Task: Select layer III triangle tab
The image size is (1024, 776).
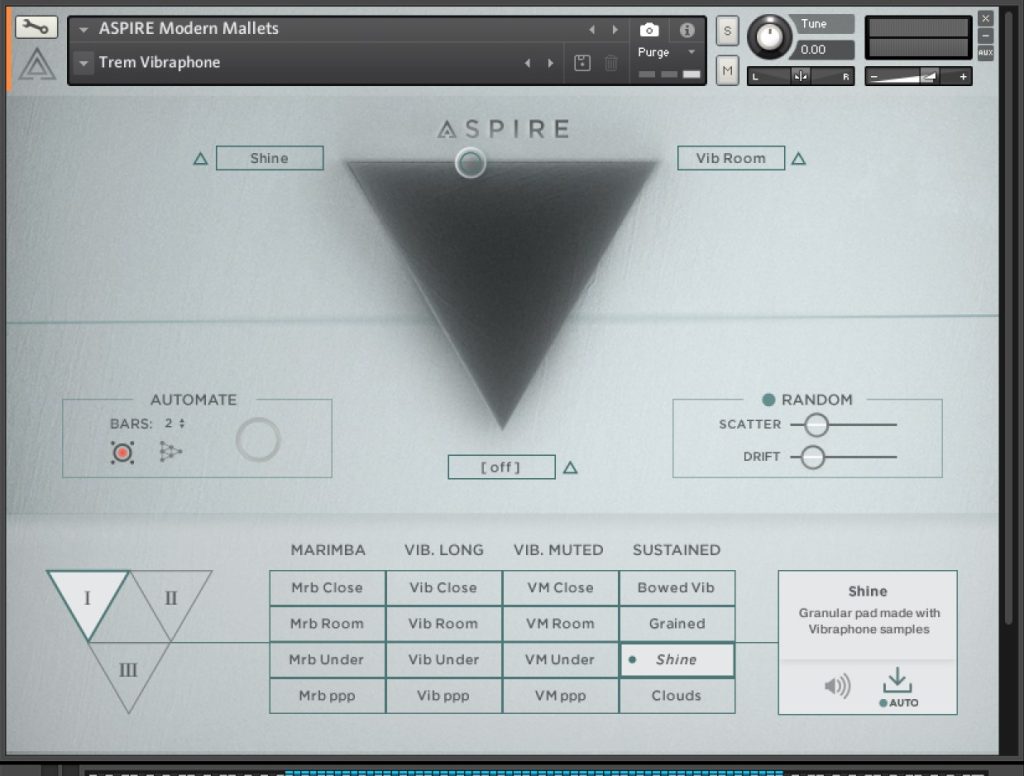Action: (x=128, y=670)
